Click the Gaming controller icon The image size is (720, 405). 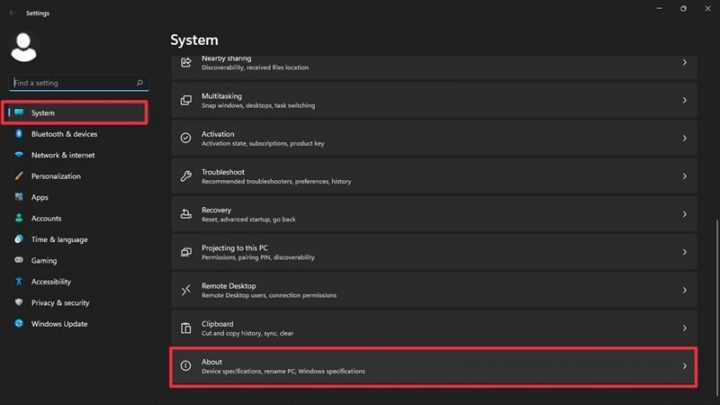click(x=19, y=261)
